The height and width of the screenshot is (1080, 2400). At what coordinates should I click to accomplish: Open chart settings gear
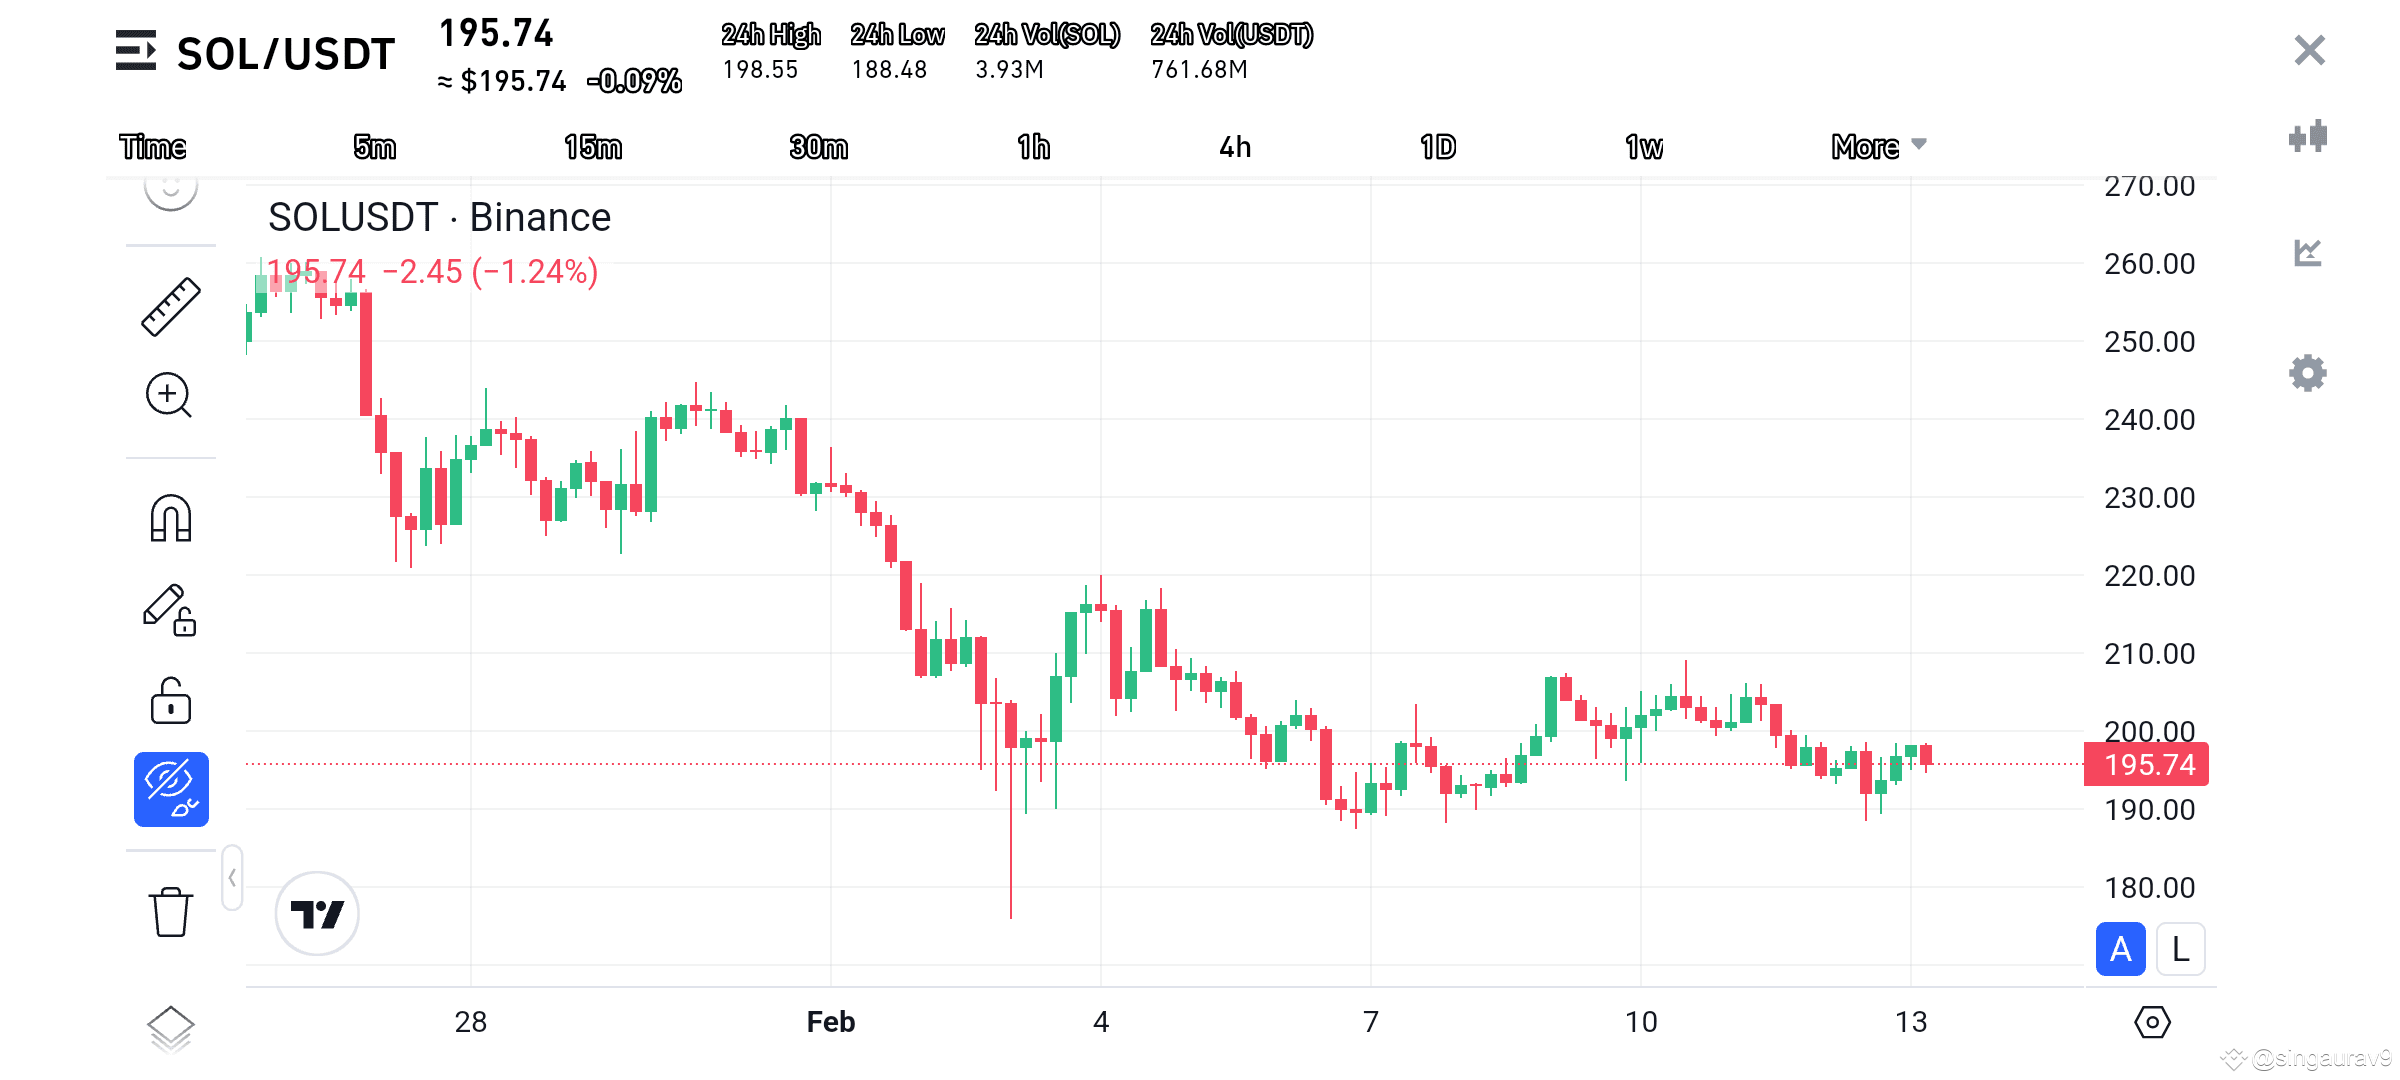(2306, 373)
